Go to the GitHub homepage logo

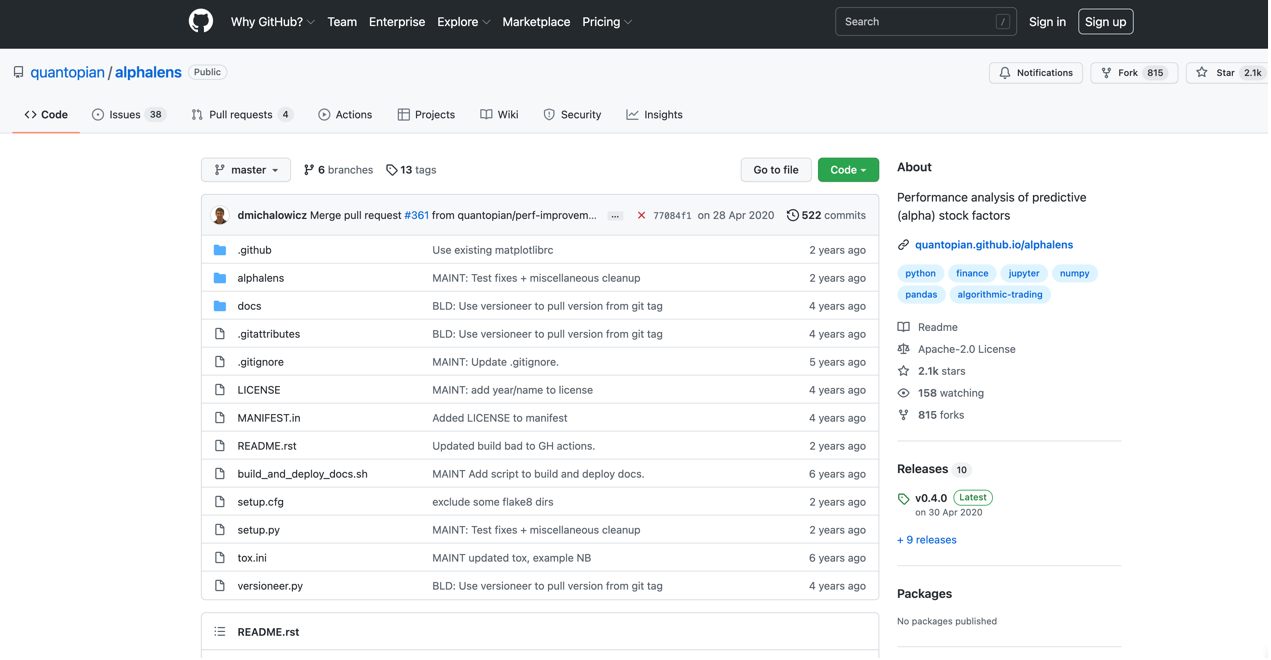(x=201, y=21)
